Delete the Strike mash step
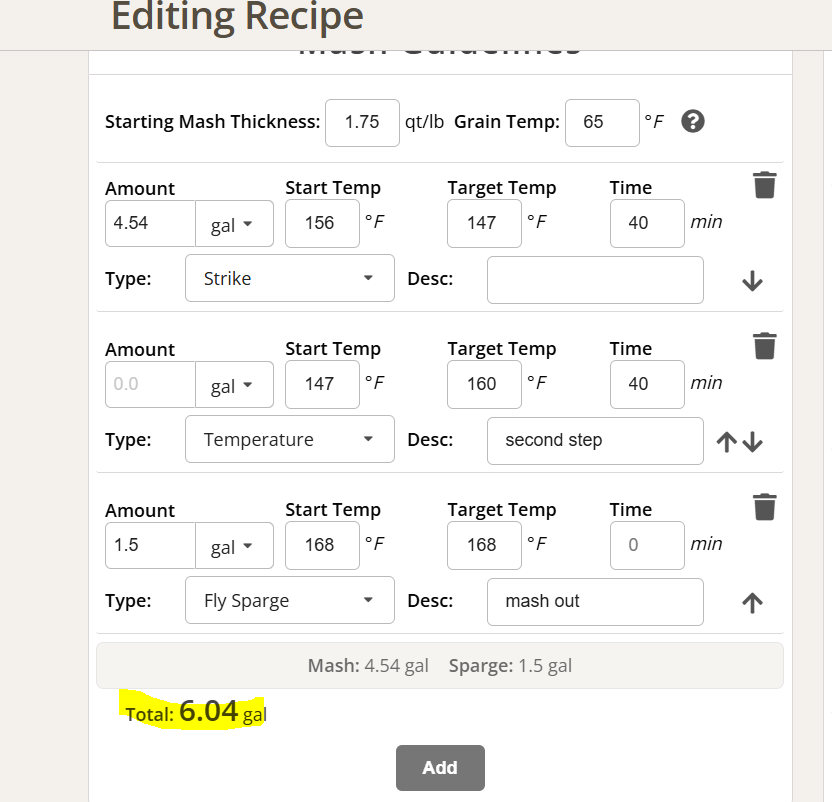The height and width of the screenshot is (802, 832). pos(764,185)
